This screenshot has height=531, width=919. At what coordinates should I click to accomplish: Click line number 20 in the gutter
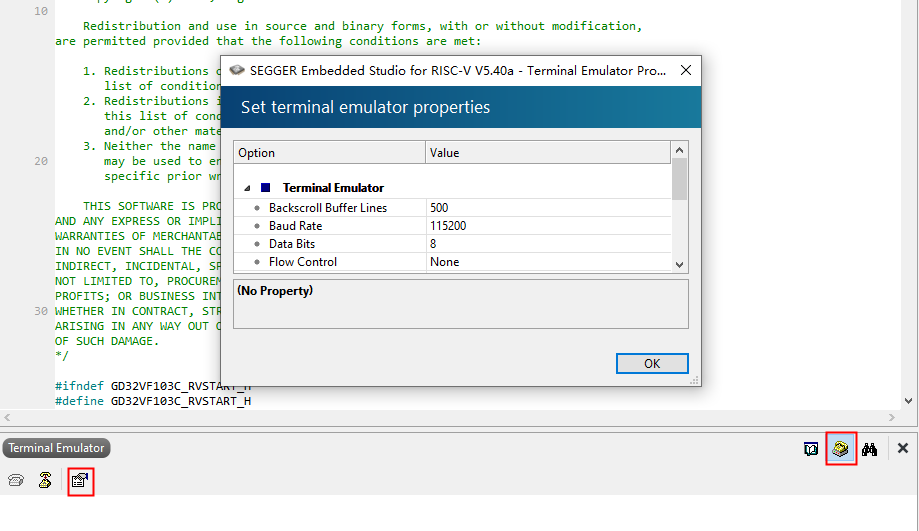[x=41, y=161]
